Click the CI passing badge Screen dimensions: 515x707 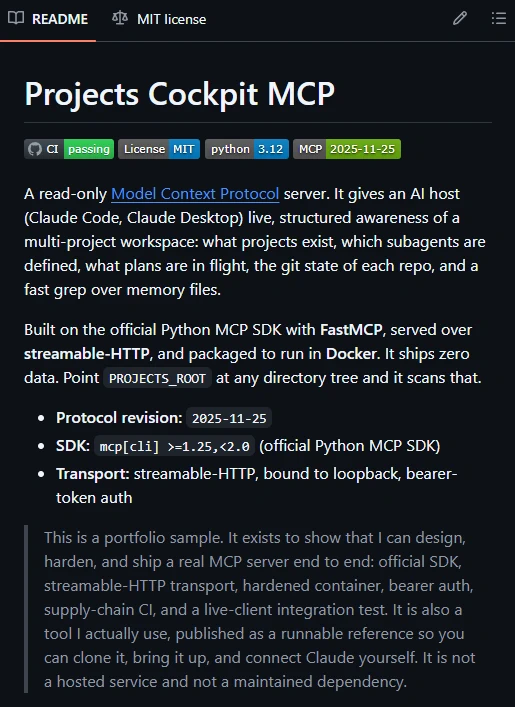click(69, 149)
